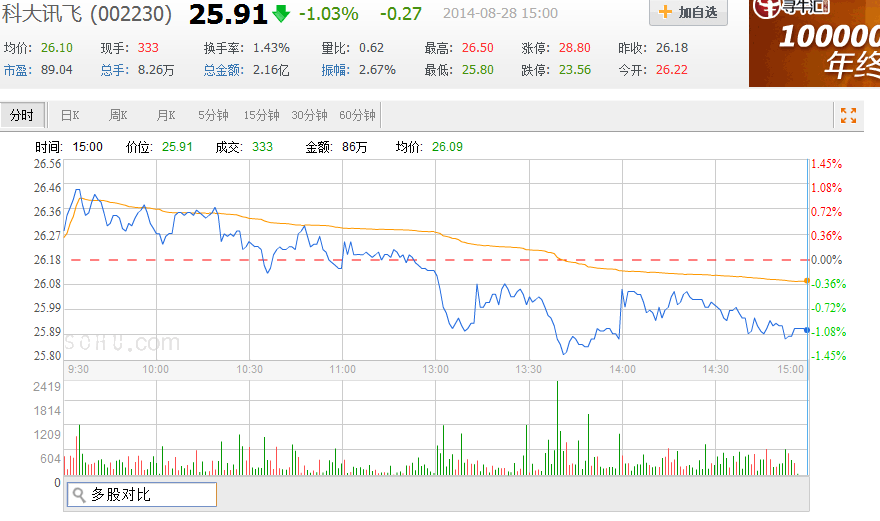Click the 100000 年终 advertisement banner

click(x=814, y=43)
